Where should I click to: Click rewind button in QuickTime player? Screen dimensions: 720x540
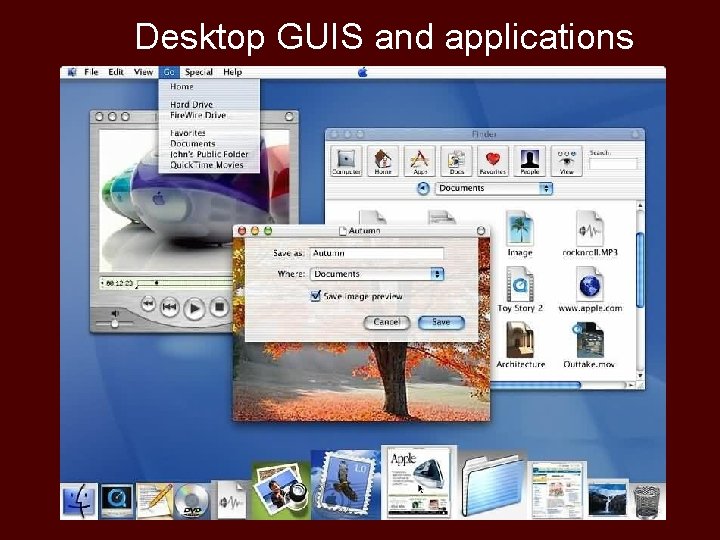coord(148,304)
